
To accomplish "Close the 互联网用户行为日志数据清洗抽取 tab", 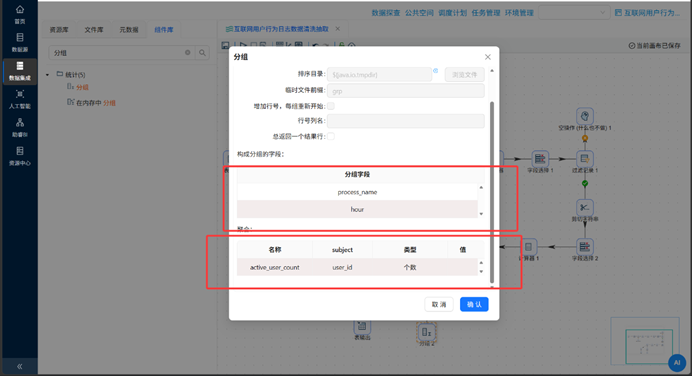I will pyautogui.click(x=338, y=29).
